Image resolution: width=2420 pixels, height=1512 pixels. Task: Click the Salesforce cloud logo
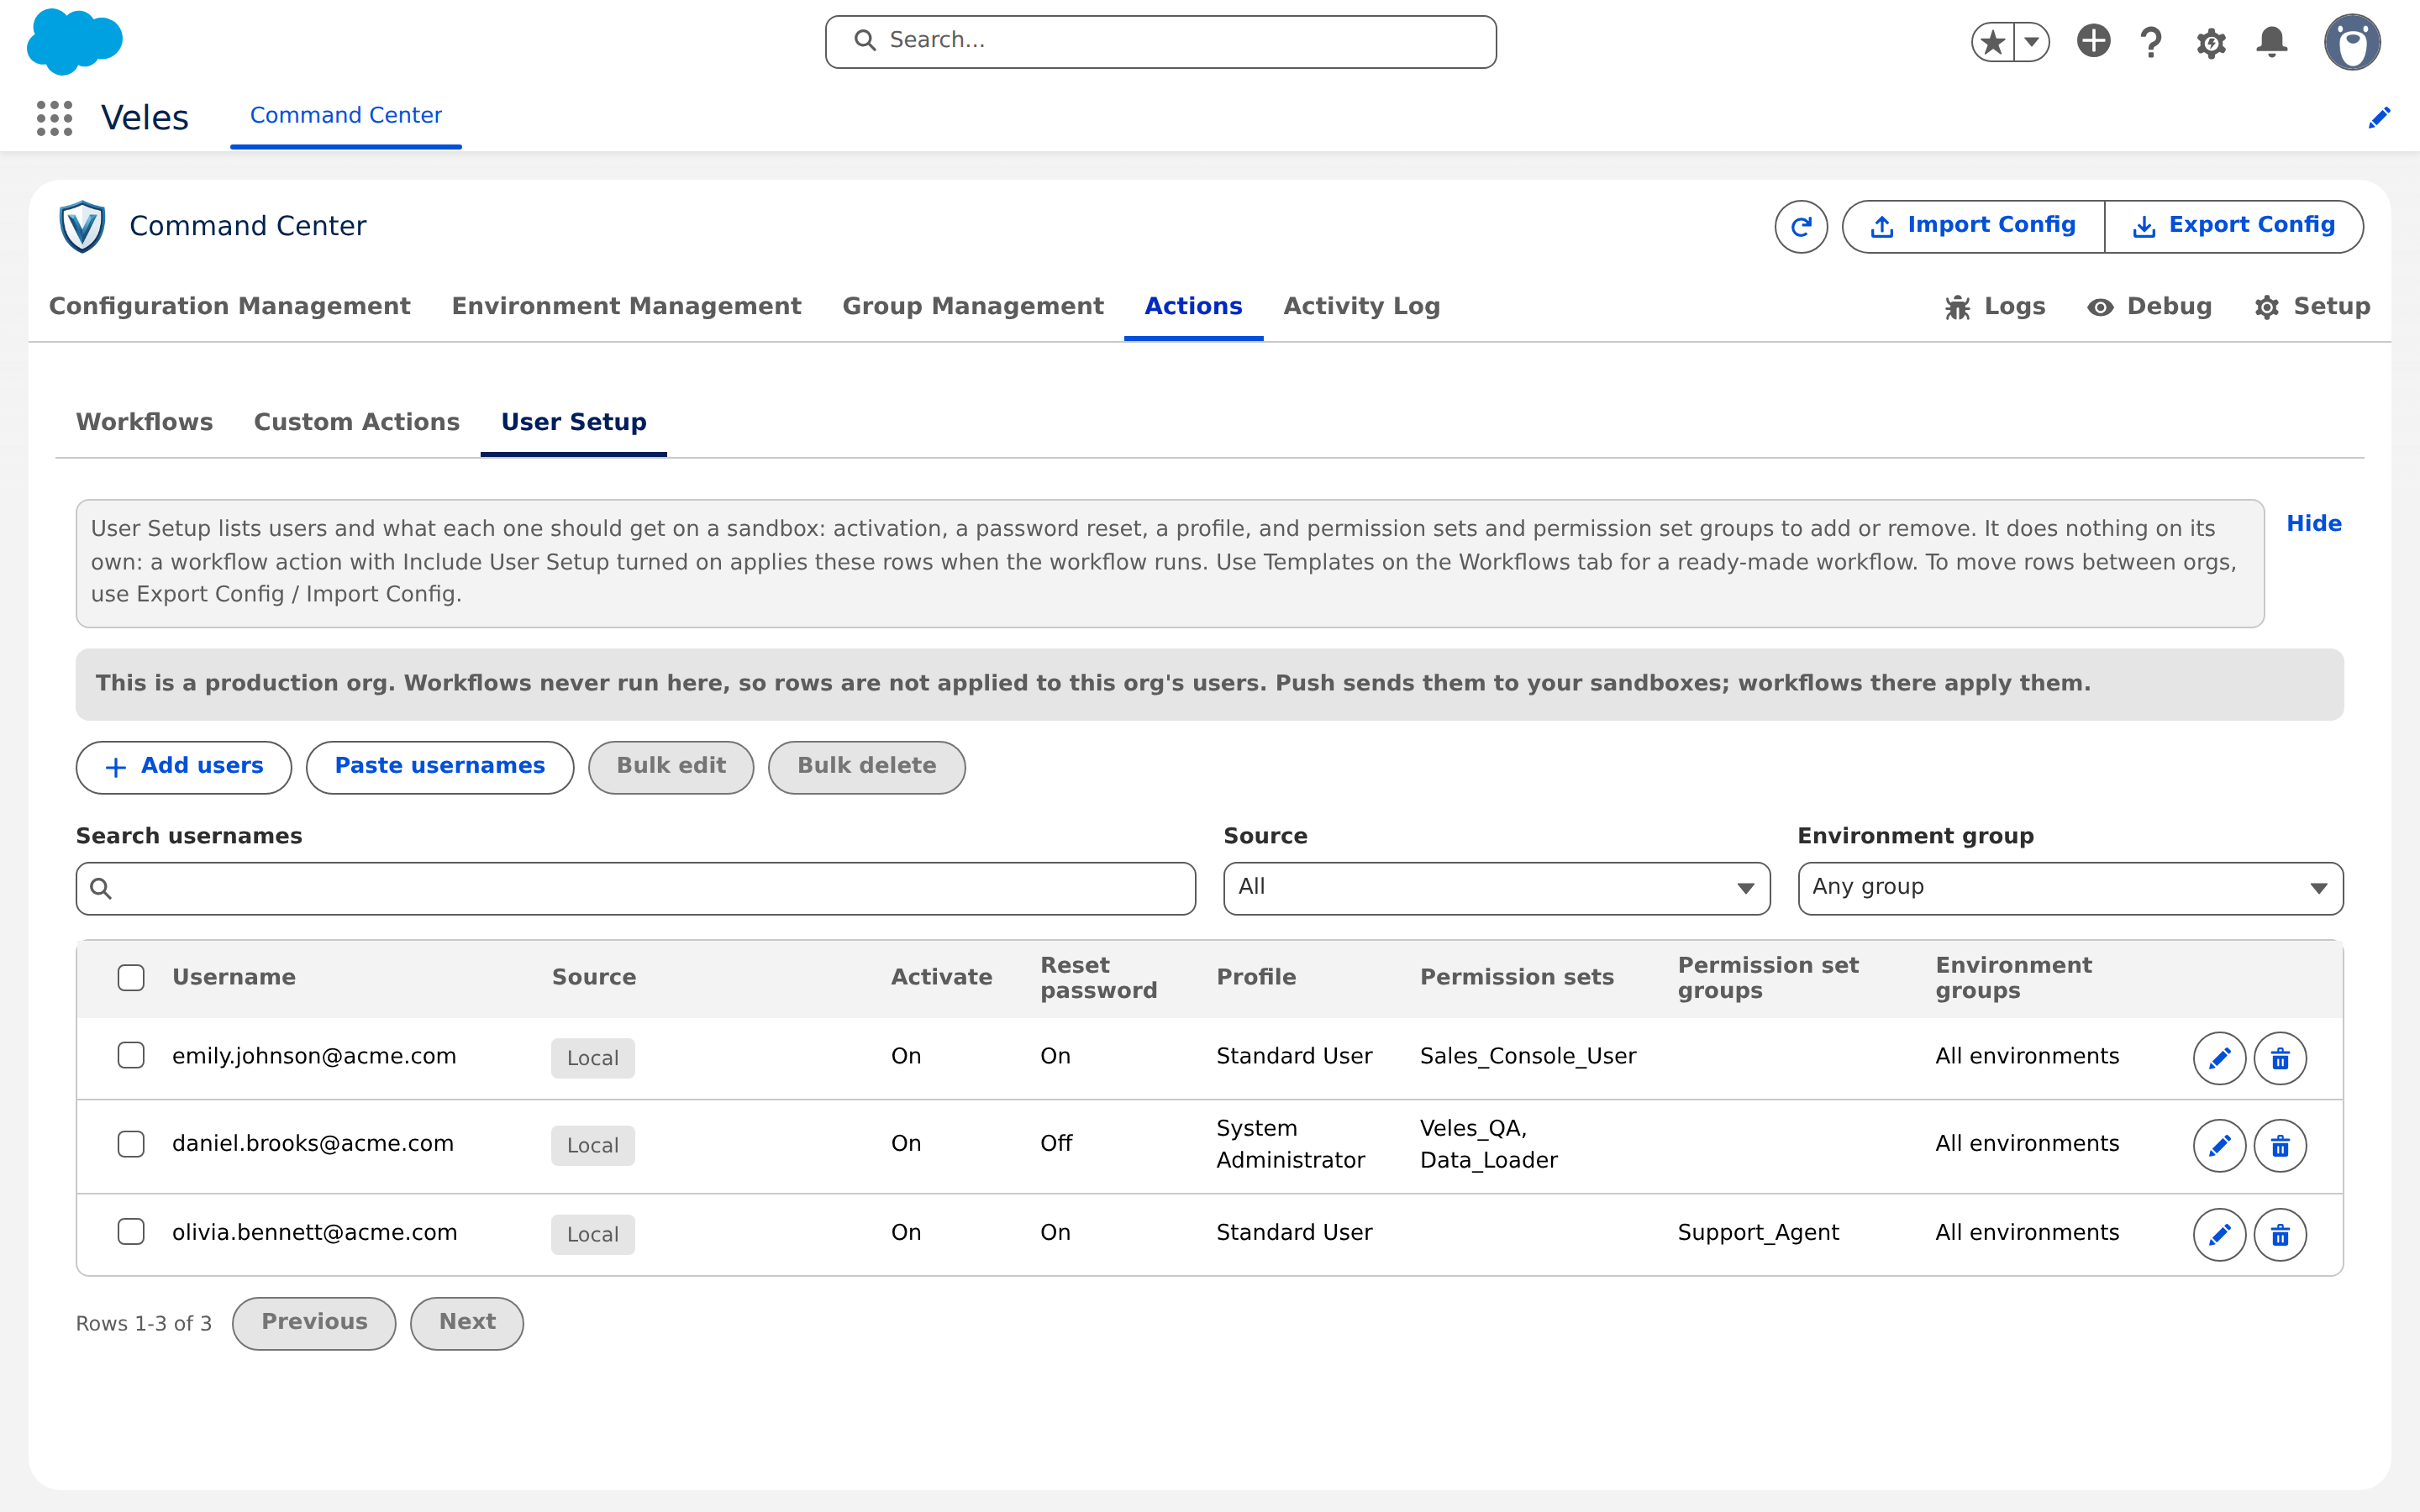click(x=75, y=42)
